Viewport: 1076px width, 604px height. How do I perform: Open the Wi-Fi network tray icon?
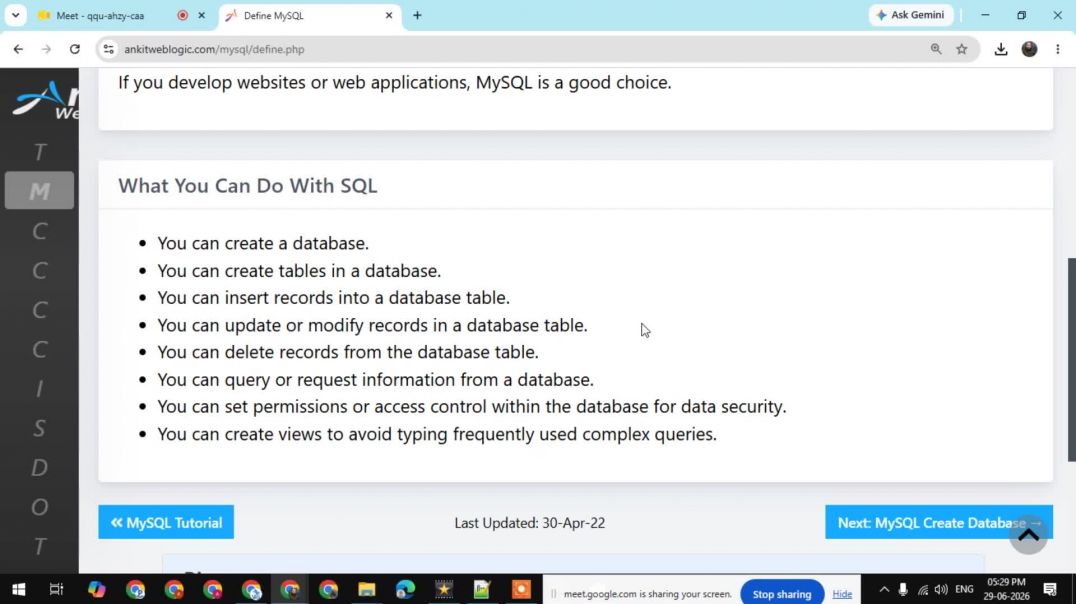coord(923,590)
